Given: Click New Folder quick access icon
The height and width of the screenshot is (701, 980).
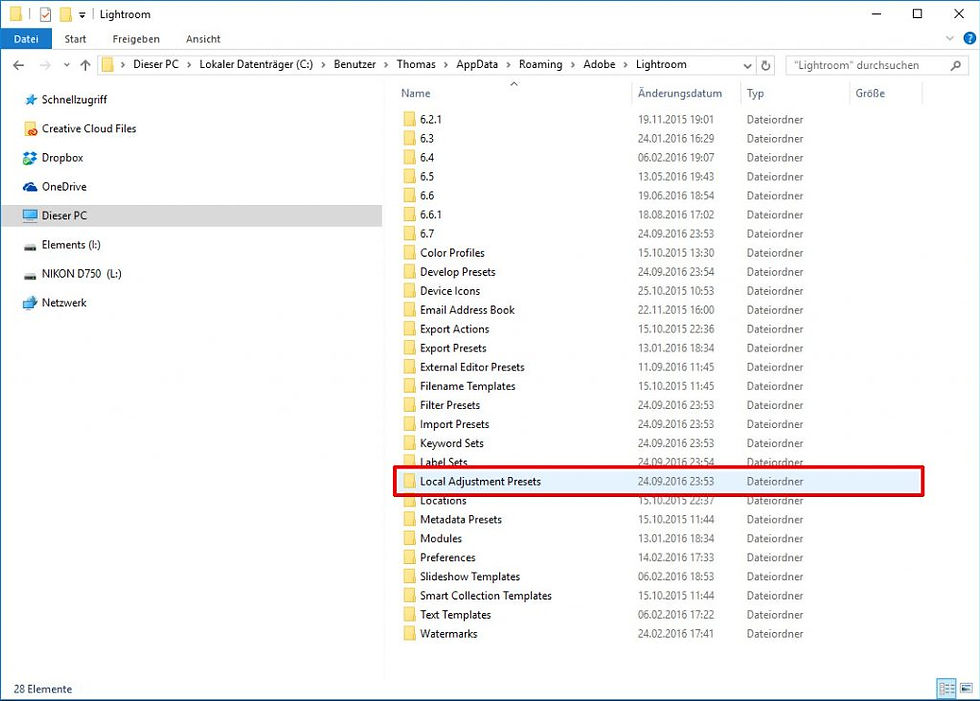Looking at the screenshot, I should coord(65,14).
